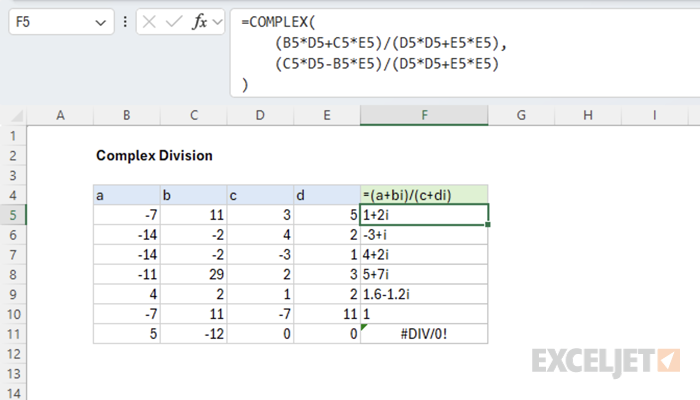Click cell F6 showing -3+i
Screen dimensions: 700x400
pyautogui.click(x=424, y=235)
